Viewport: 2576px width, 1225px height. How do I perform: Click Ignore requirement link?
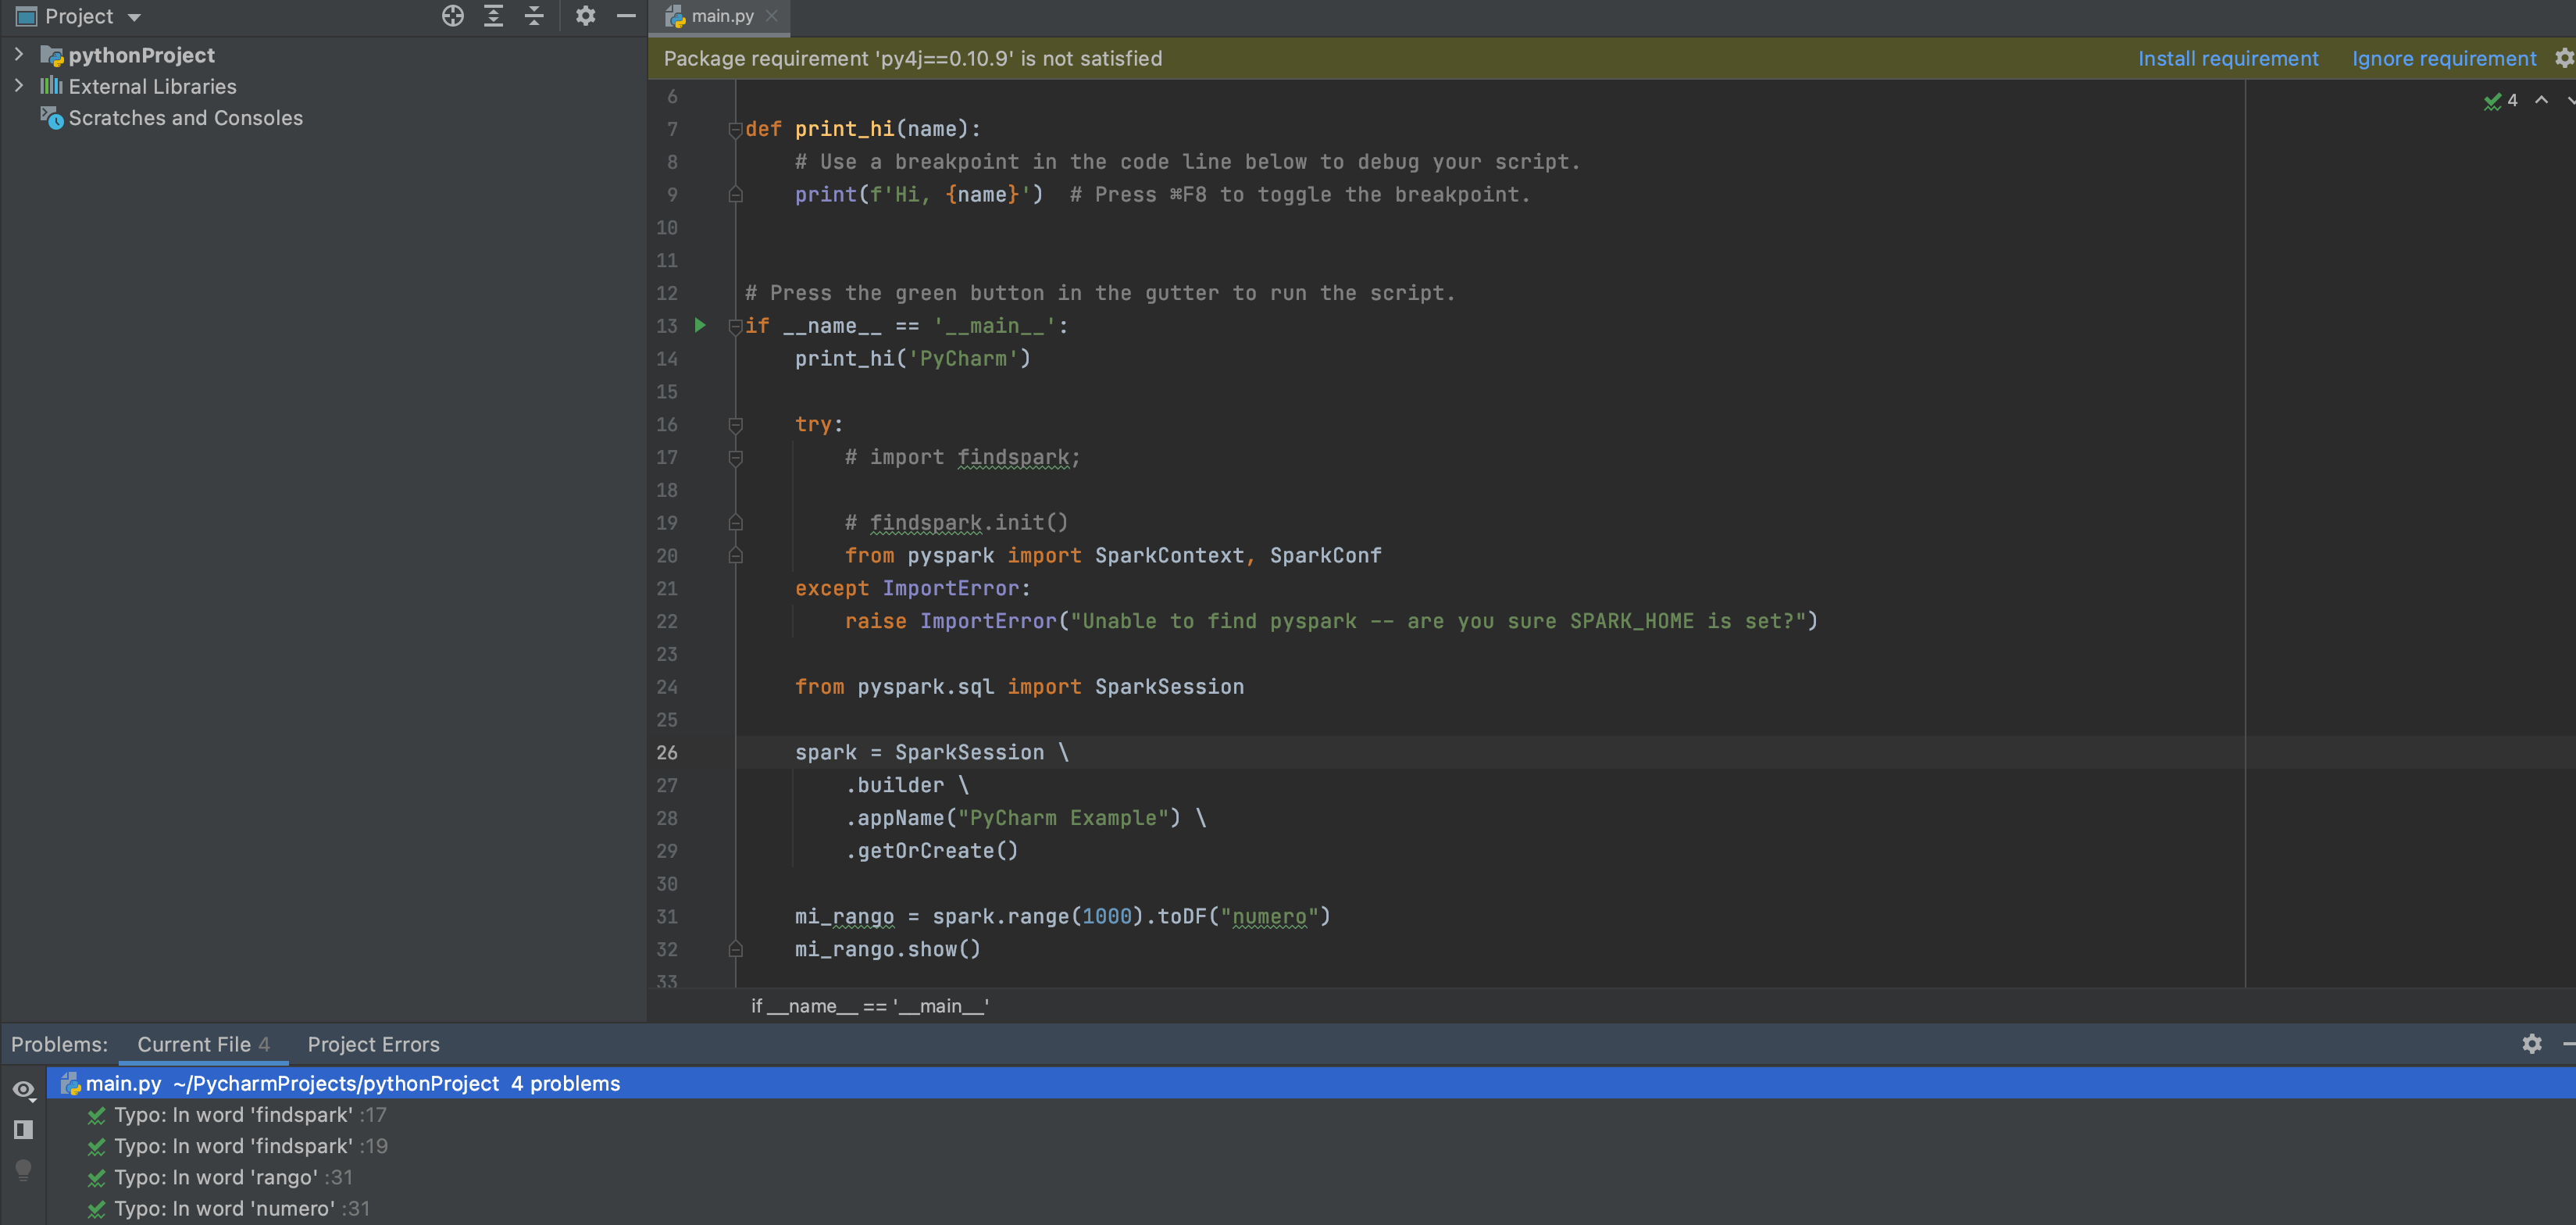click(2443, 59)
